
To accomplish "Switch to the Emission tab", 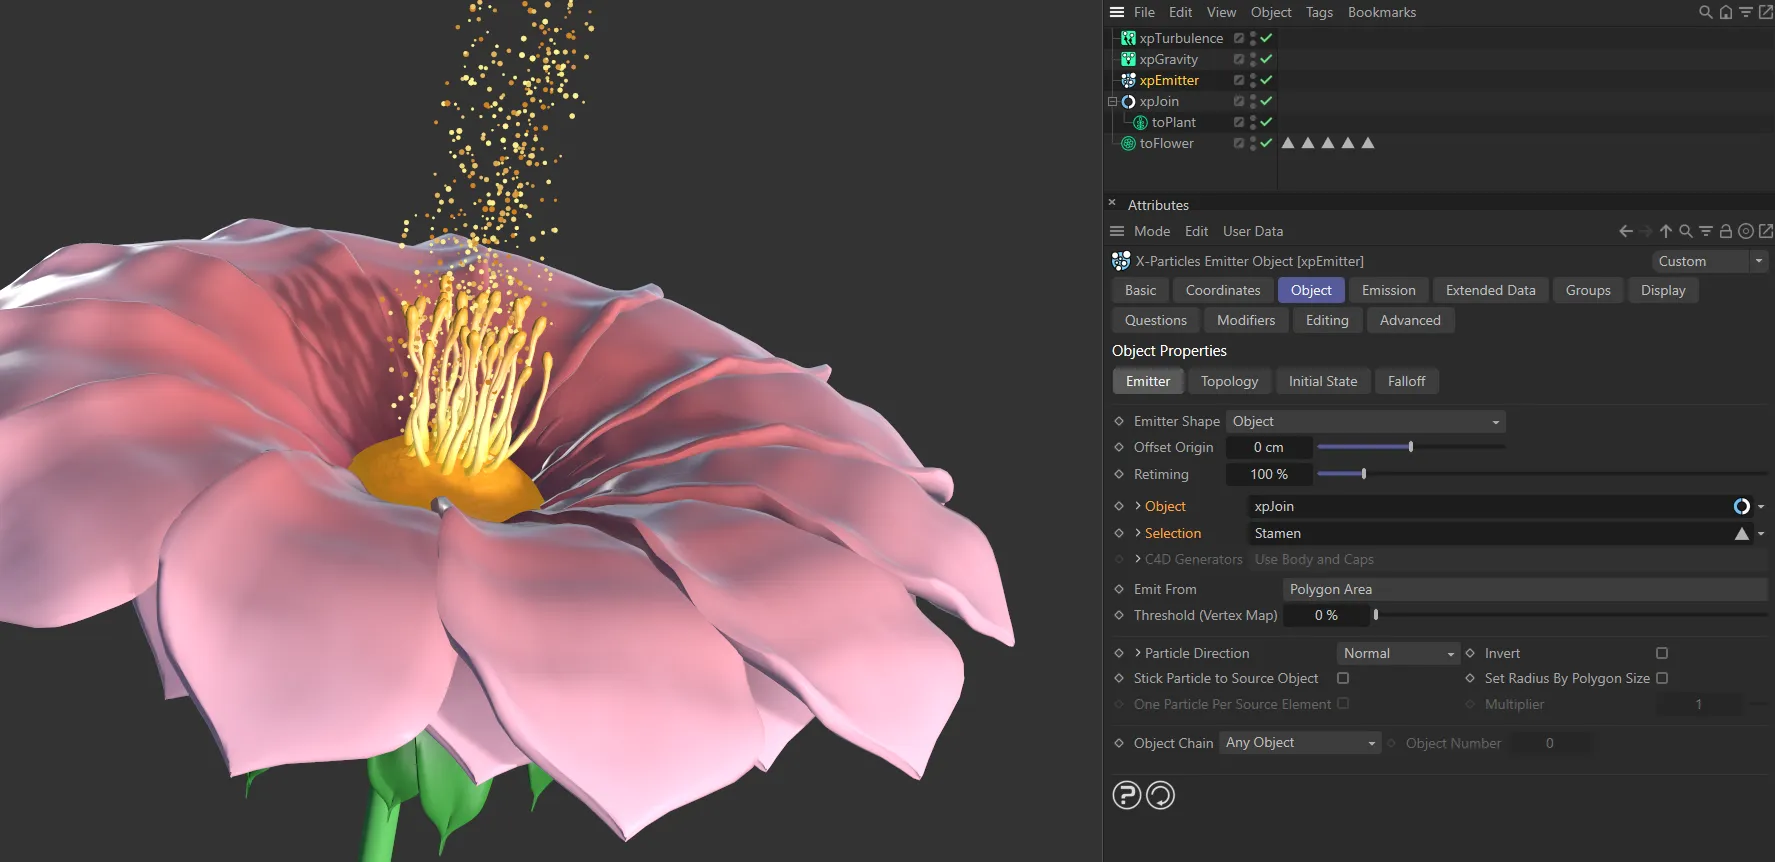I will pyautogui.click(x=1389, y=290).
